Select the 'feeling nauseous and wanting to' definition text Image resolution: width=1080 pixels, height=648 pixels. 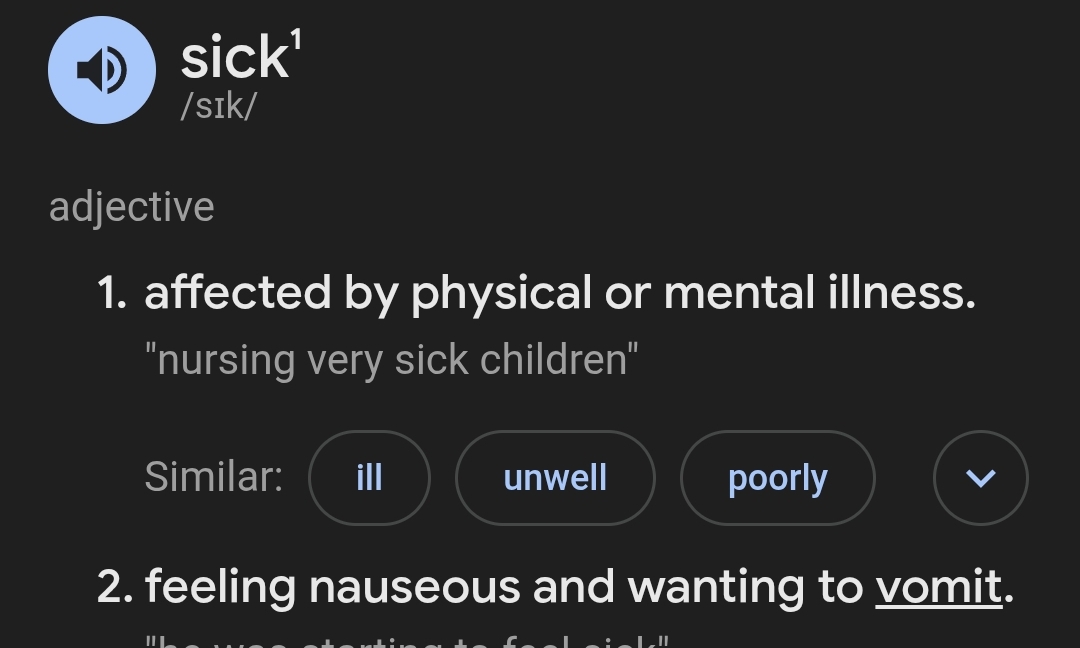(x=503, y=587)
